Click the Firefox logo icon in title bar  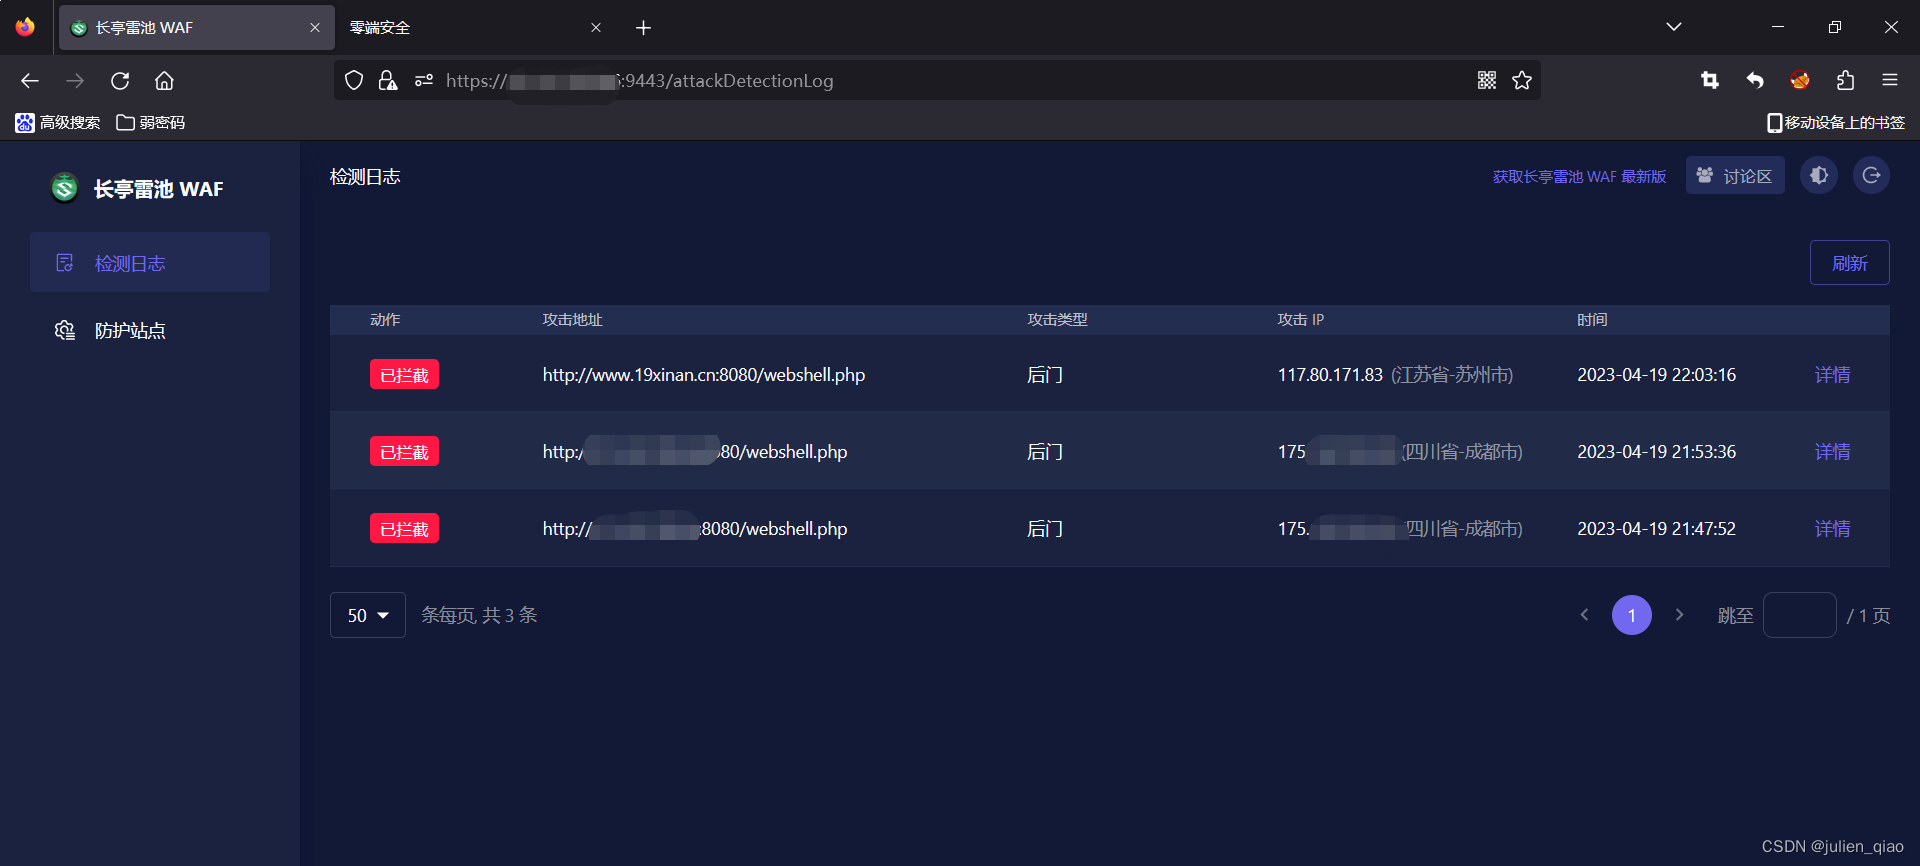pos(25,27)
